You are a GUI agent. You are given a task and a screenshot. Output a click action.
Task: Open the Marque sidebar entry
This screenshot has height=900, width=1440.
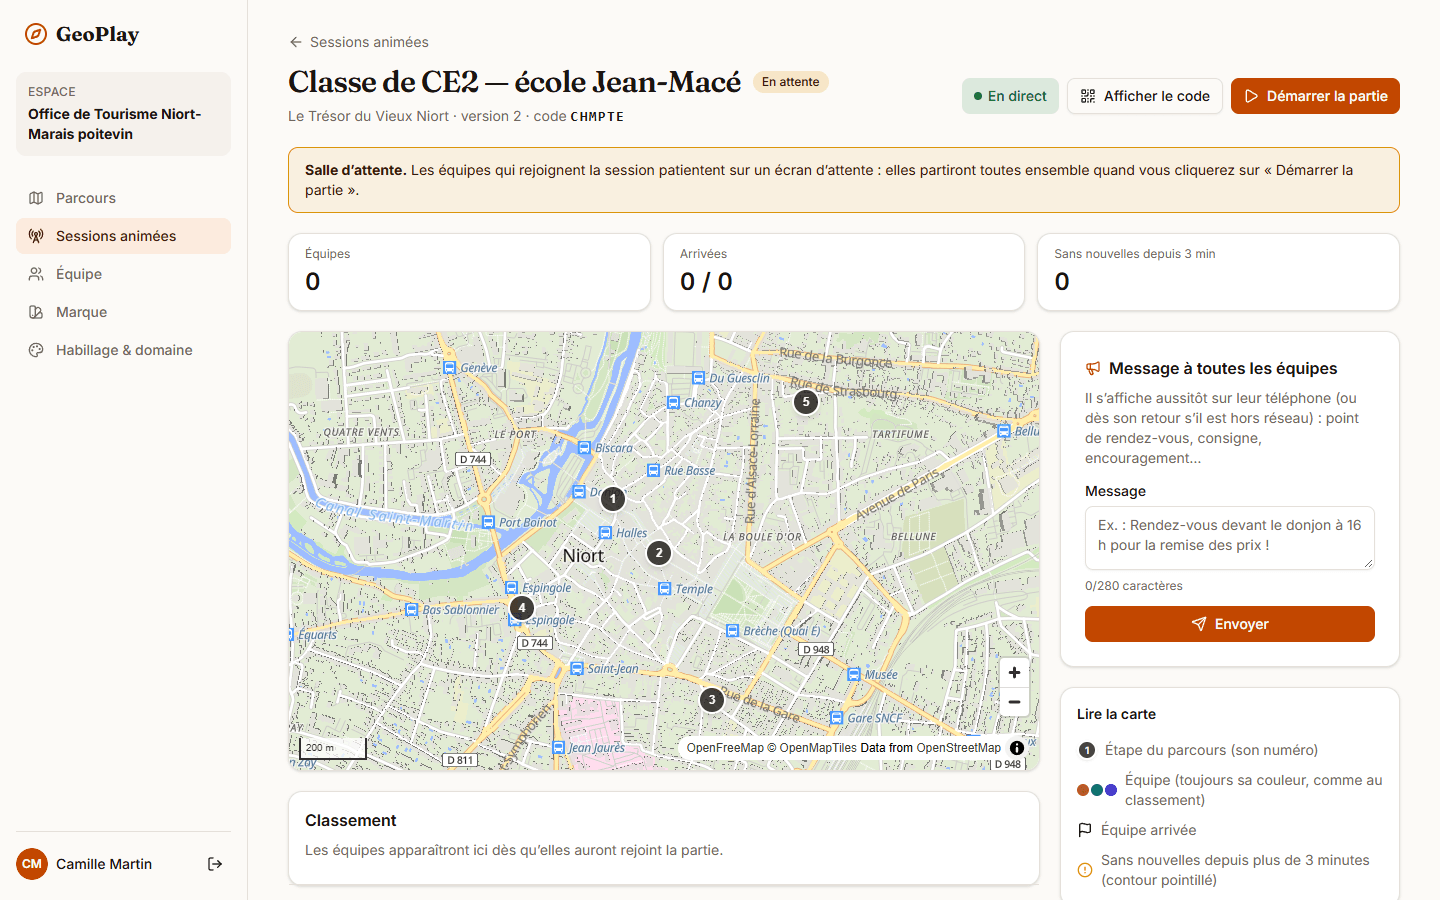(x=123, y=312)
